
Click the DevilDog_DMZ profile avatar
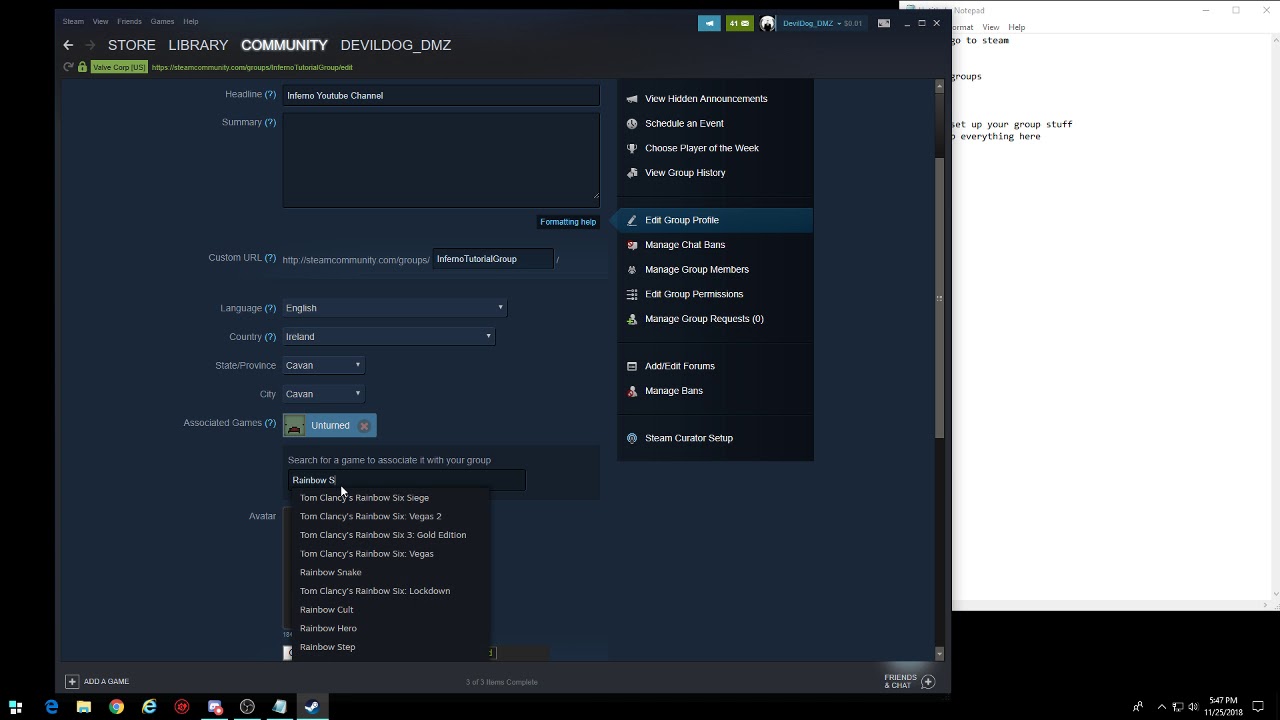(x=767, y=23)
